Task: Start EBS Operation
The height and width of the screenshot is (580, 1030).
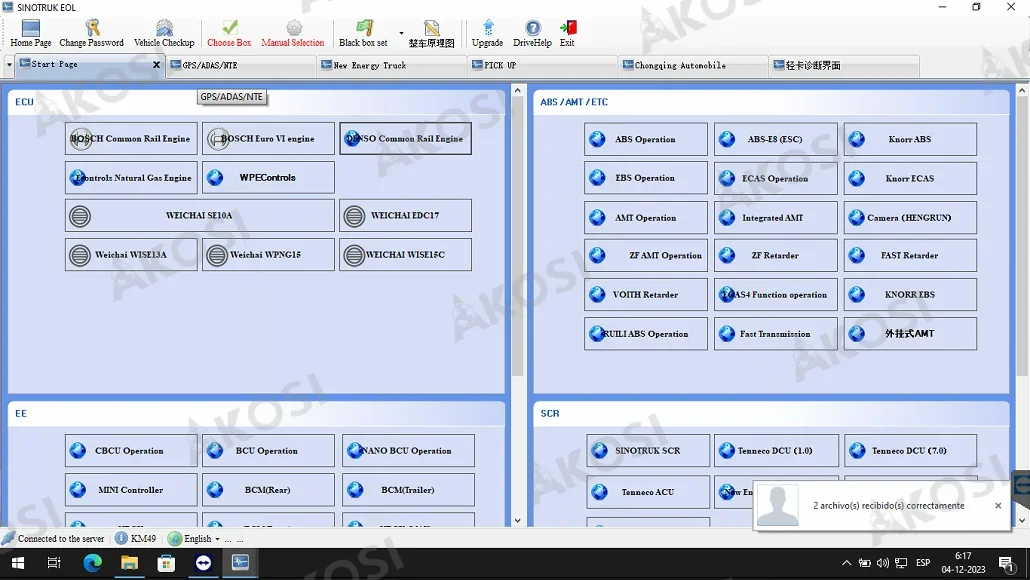Action: (646, 178)
